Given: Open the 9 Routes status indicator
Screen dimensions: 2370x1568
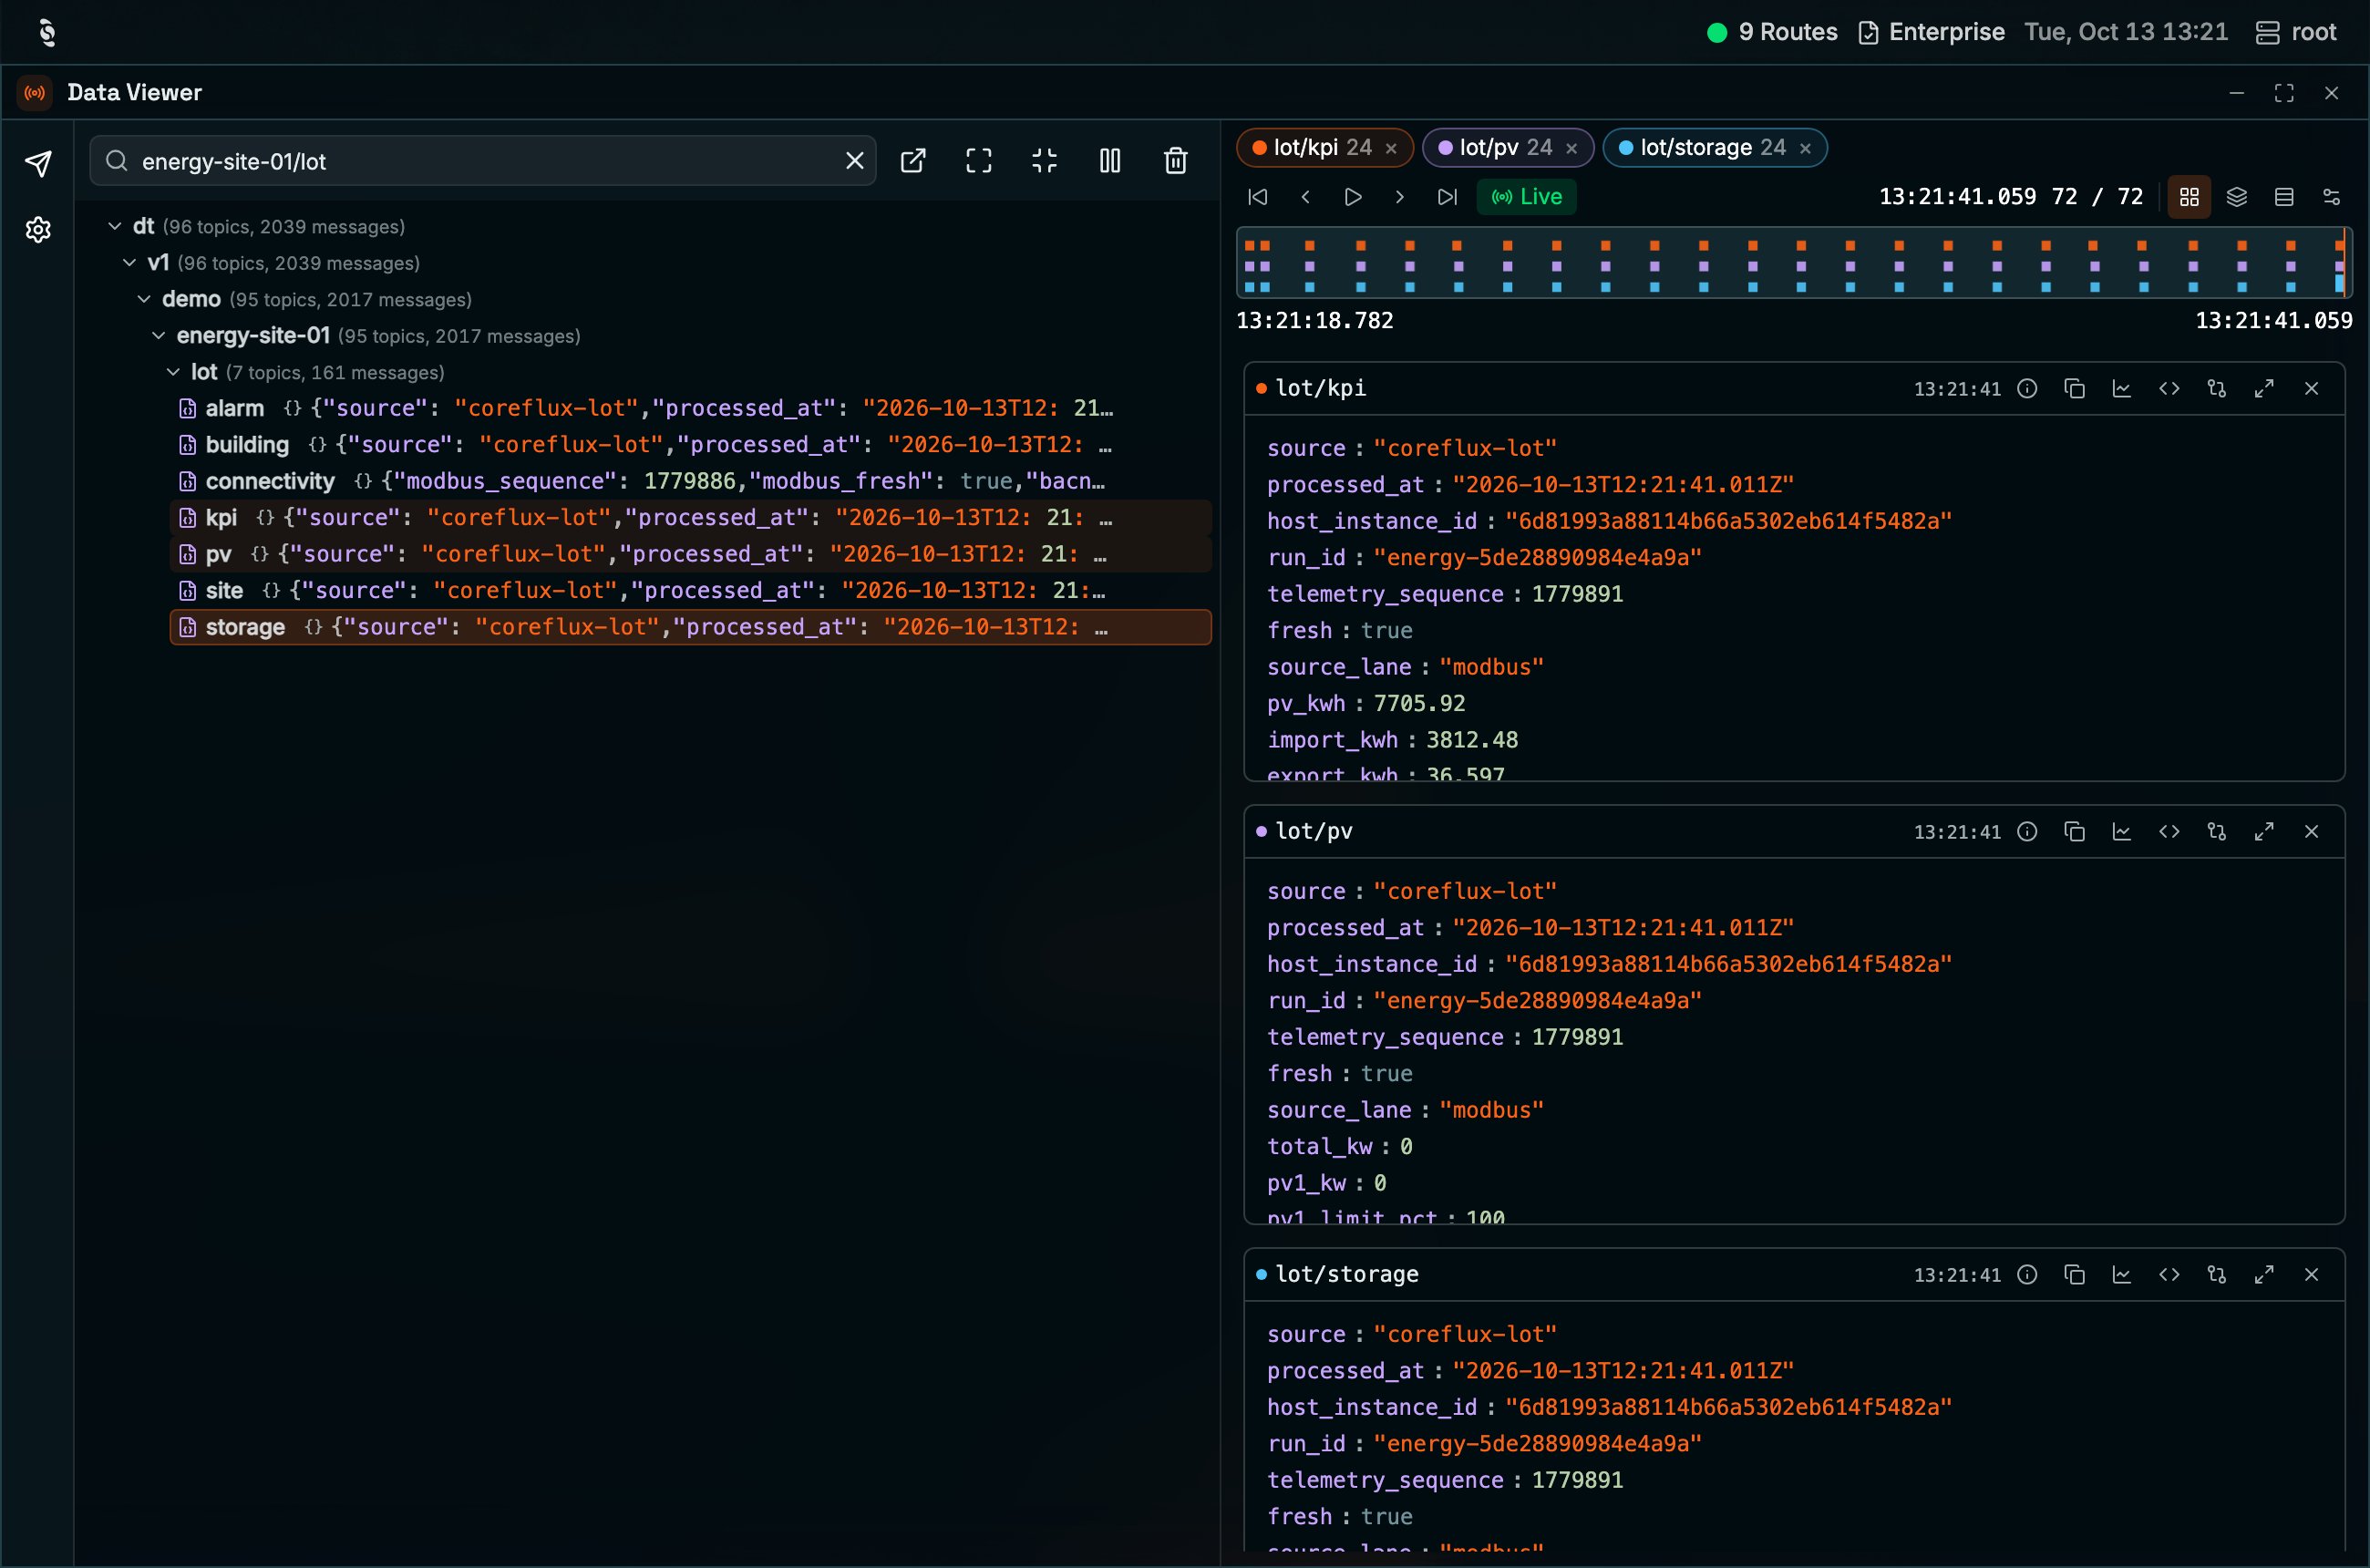Looking at the screenshot, I should [1772, 32].
